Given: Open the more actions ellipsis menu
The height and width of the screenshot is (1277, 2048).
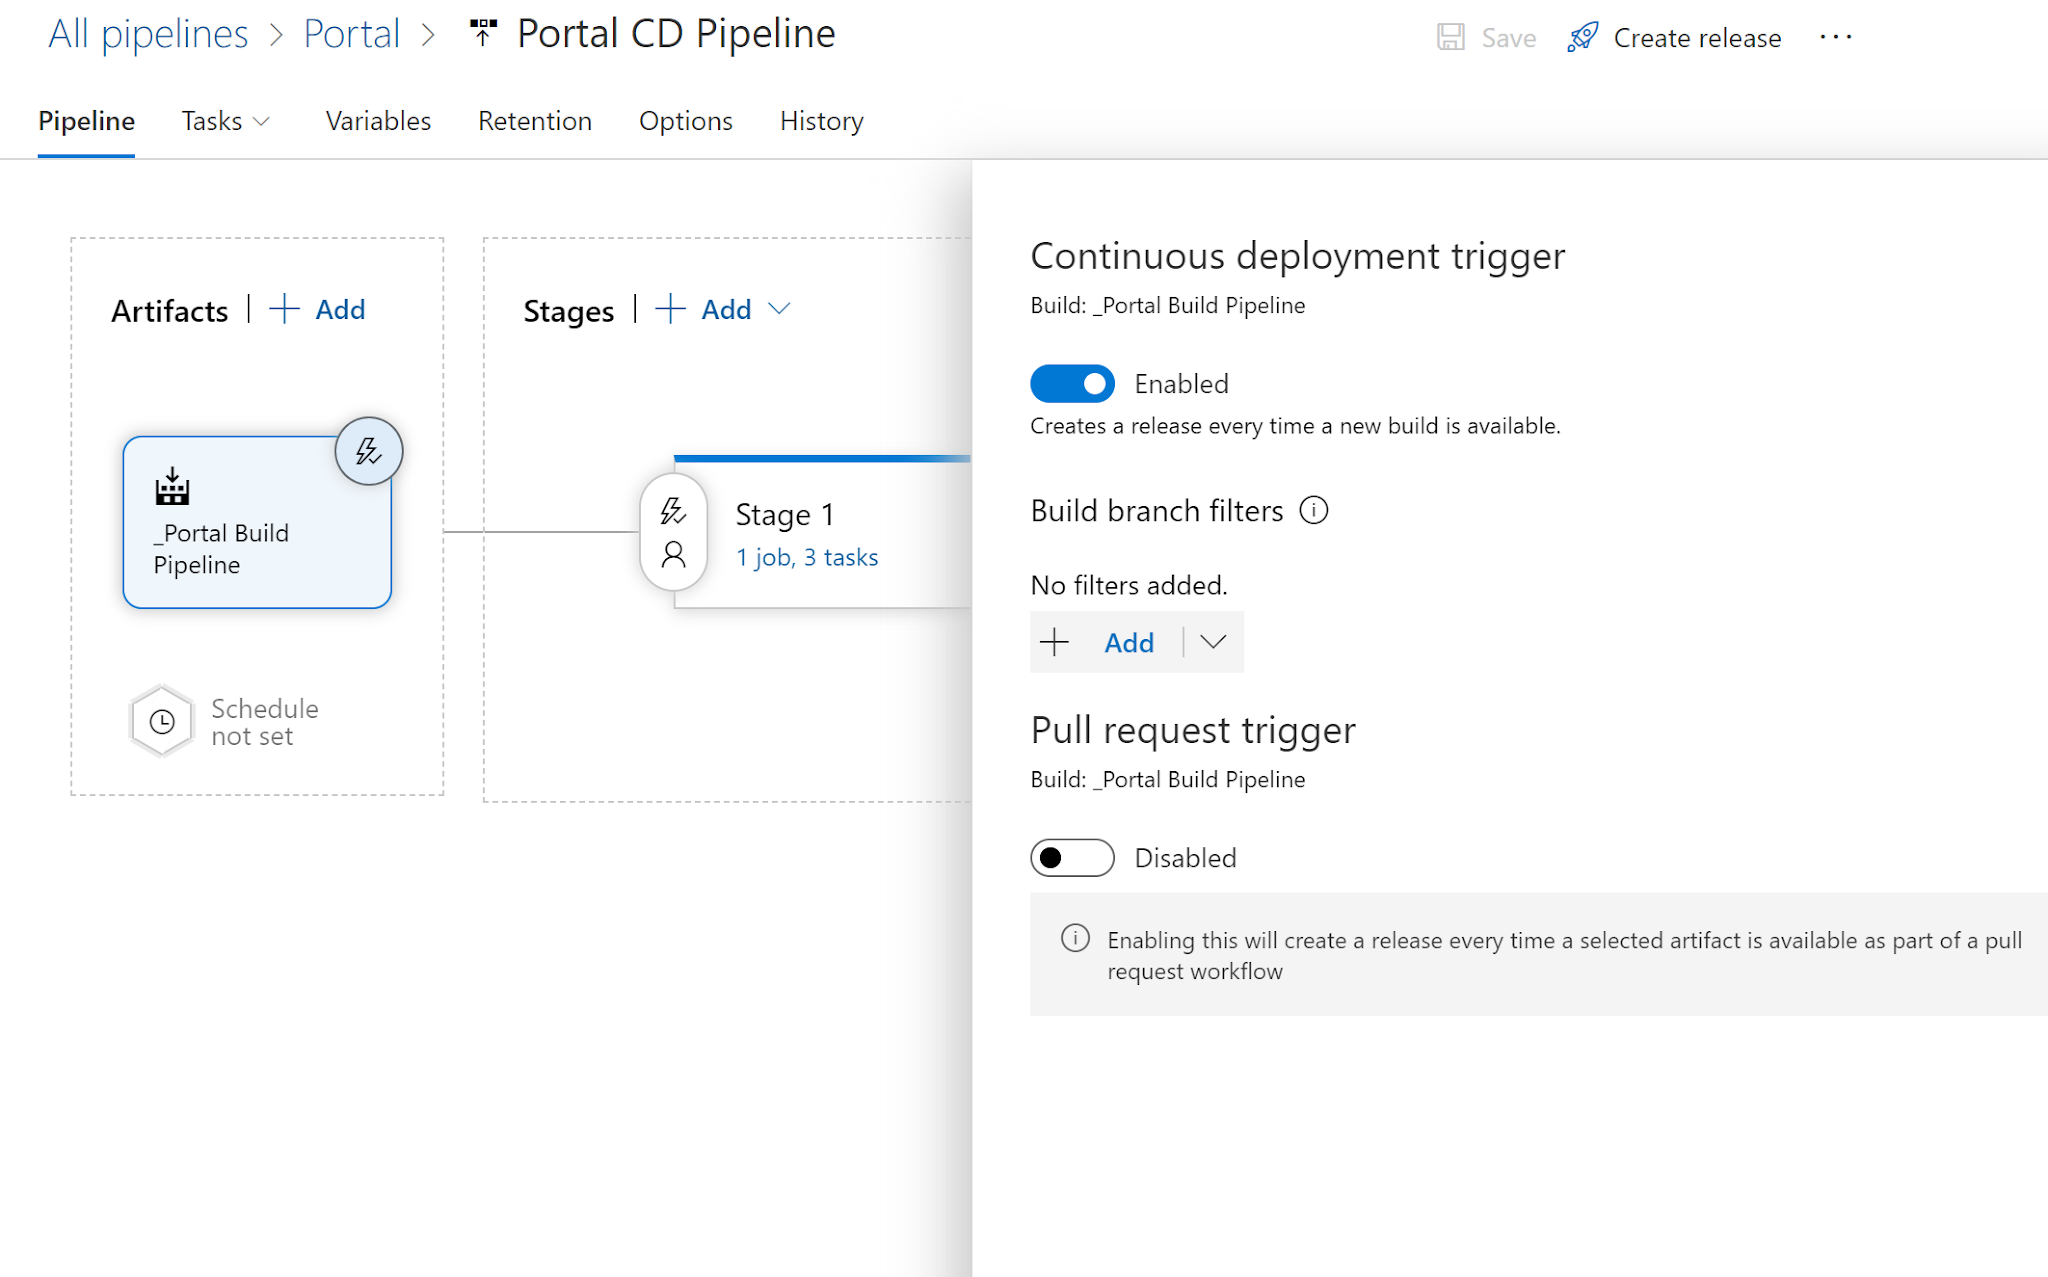Looking at the screenshot, I should 1837,38.
